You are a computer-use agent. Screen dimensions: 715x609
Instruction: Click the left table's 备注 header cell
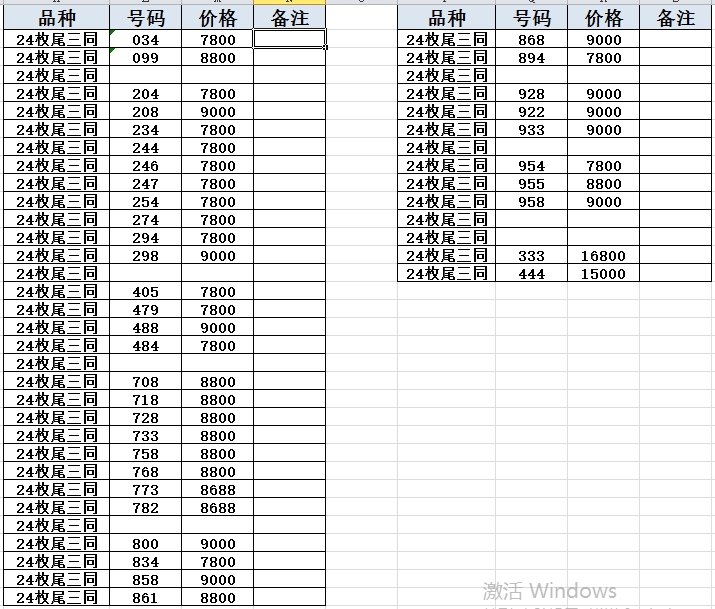pyautogui.click(x=289, y=18)
